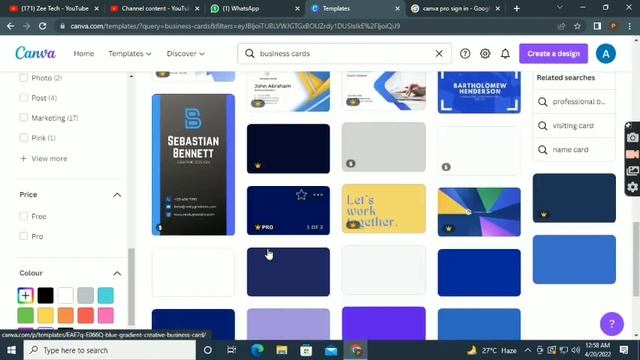Search related 'name card' suggestion
The height and width of the screenshot is (360, 640).
click(x=574, y=150)
